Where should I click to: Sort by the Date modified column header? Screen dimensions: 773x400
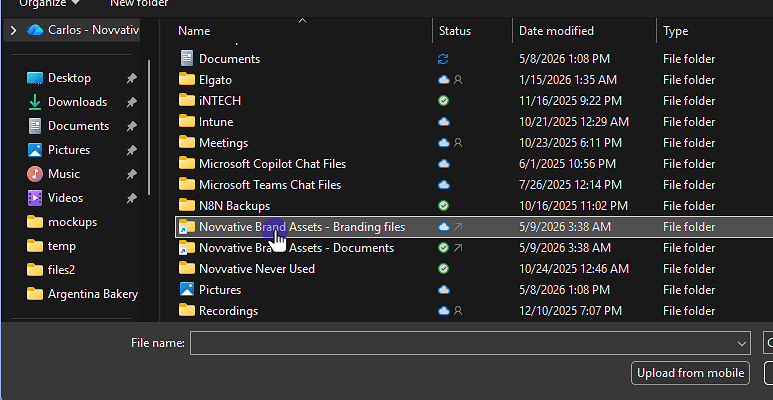tap(556, 31)
